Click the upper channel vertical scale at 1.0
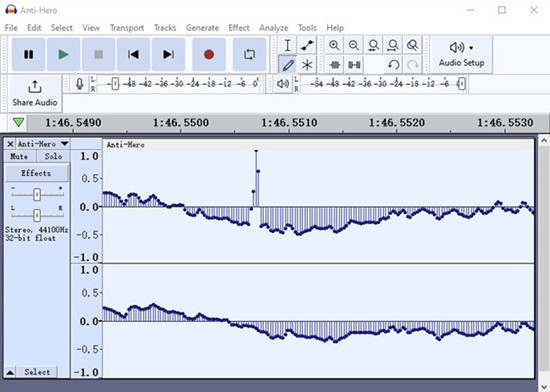Screen dimensions: 550x392 [x=89, y=156]
